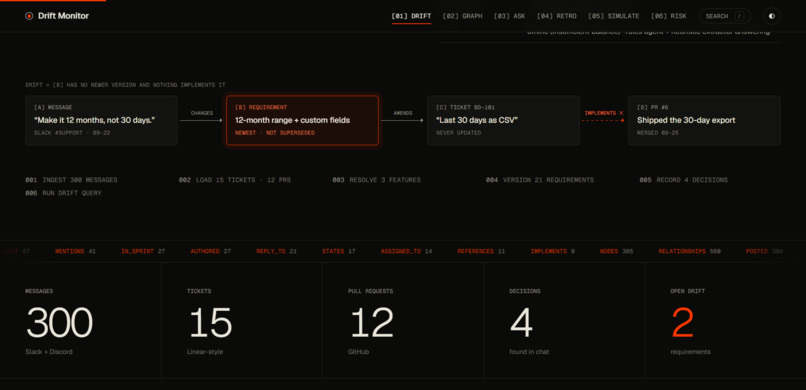Click the MESSAGES 300 stat card
806x390 pixels.
(81, 321)
